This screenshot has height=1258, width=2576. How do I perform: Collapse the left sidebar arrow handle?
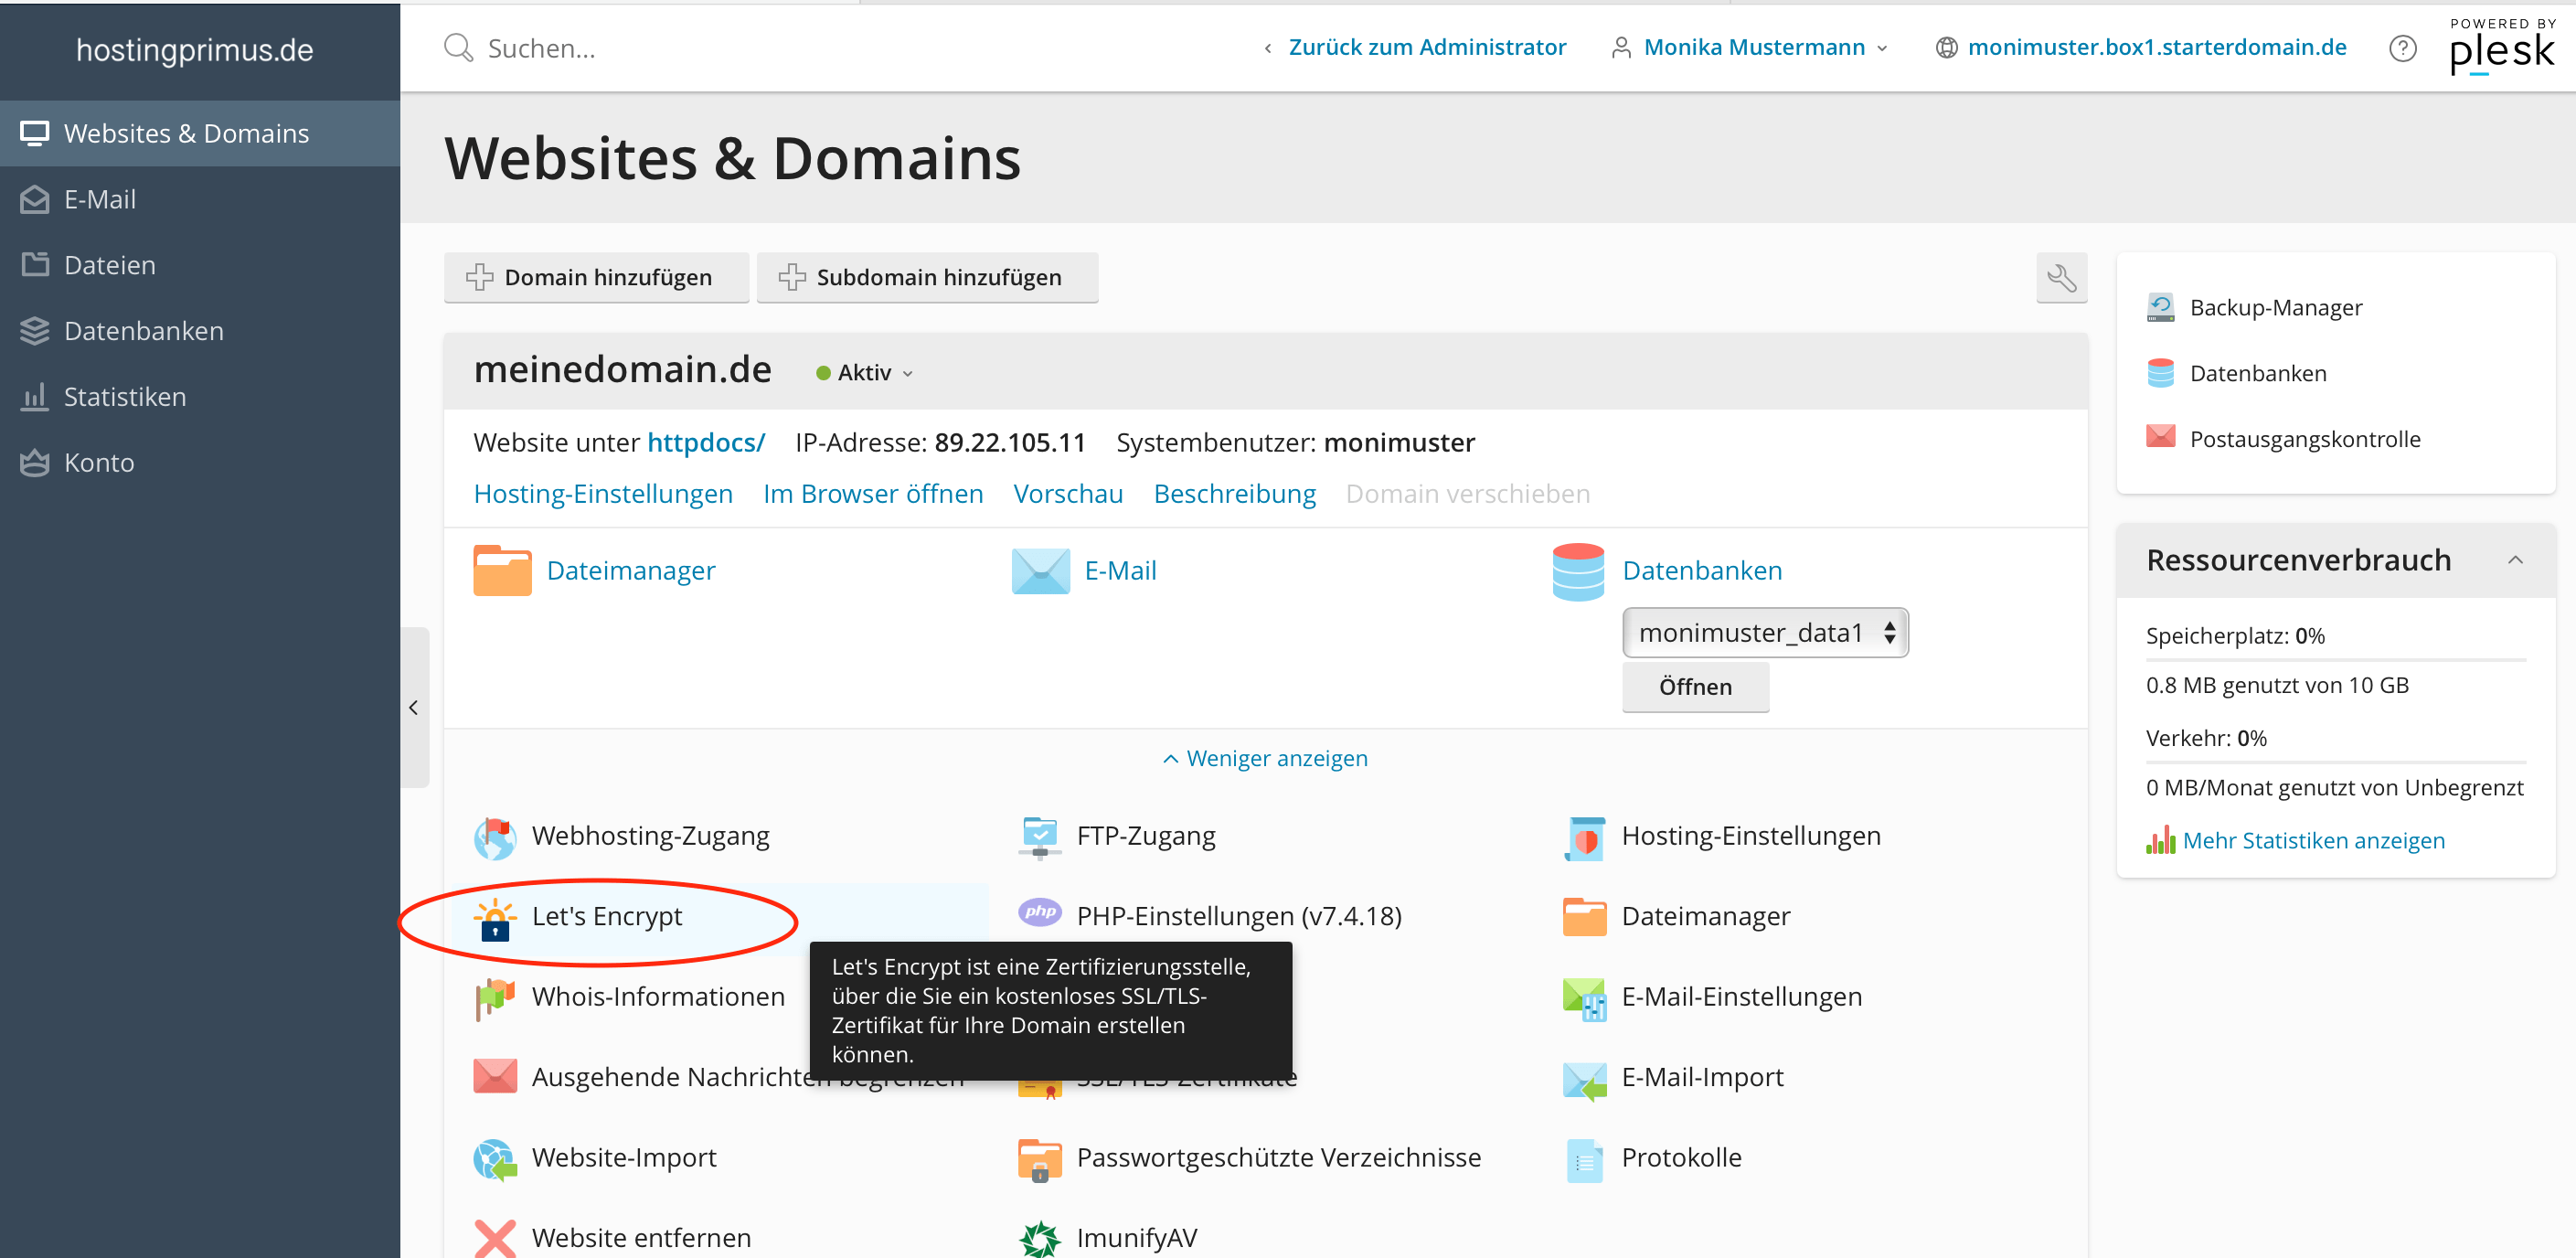[414, 707]
